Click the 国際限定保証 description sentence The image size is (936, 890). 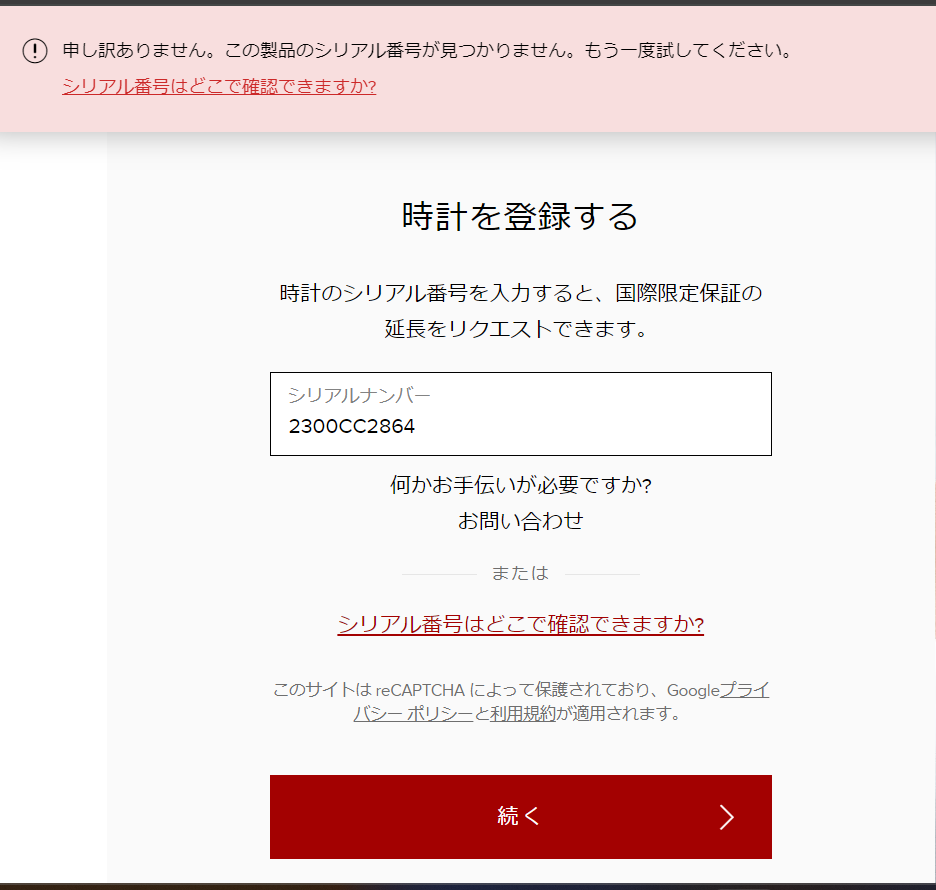pos(520,294)
